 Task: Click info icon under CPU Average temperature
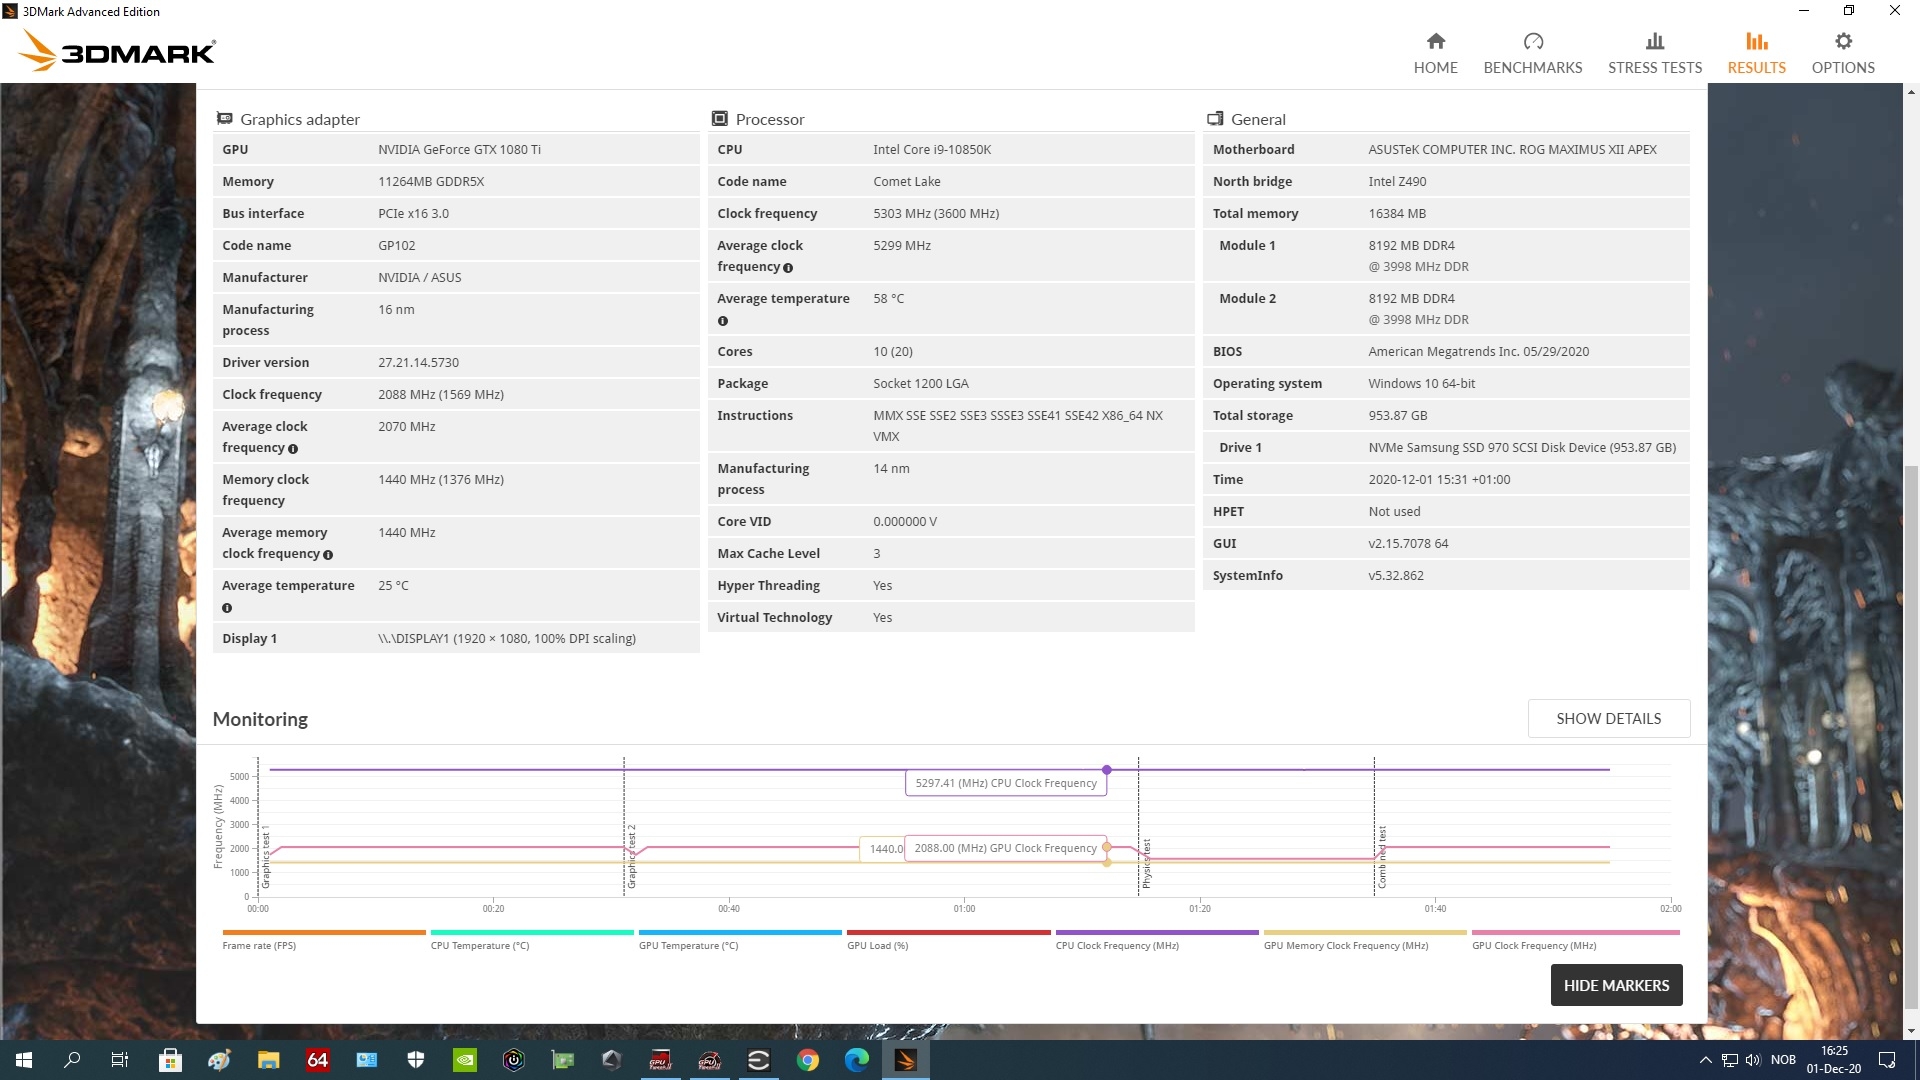click(723, 321)
